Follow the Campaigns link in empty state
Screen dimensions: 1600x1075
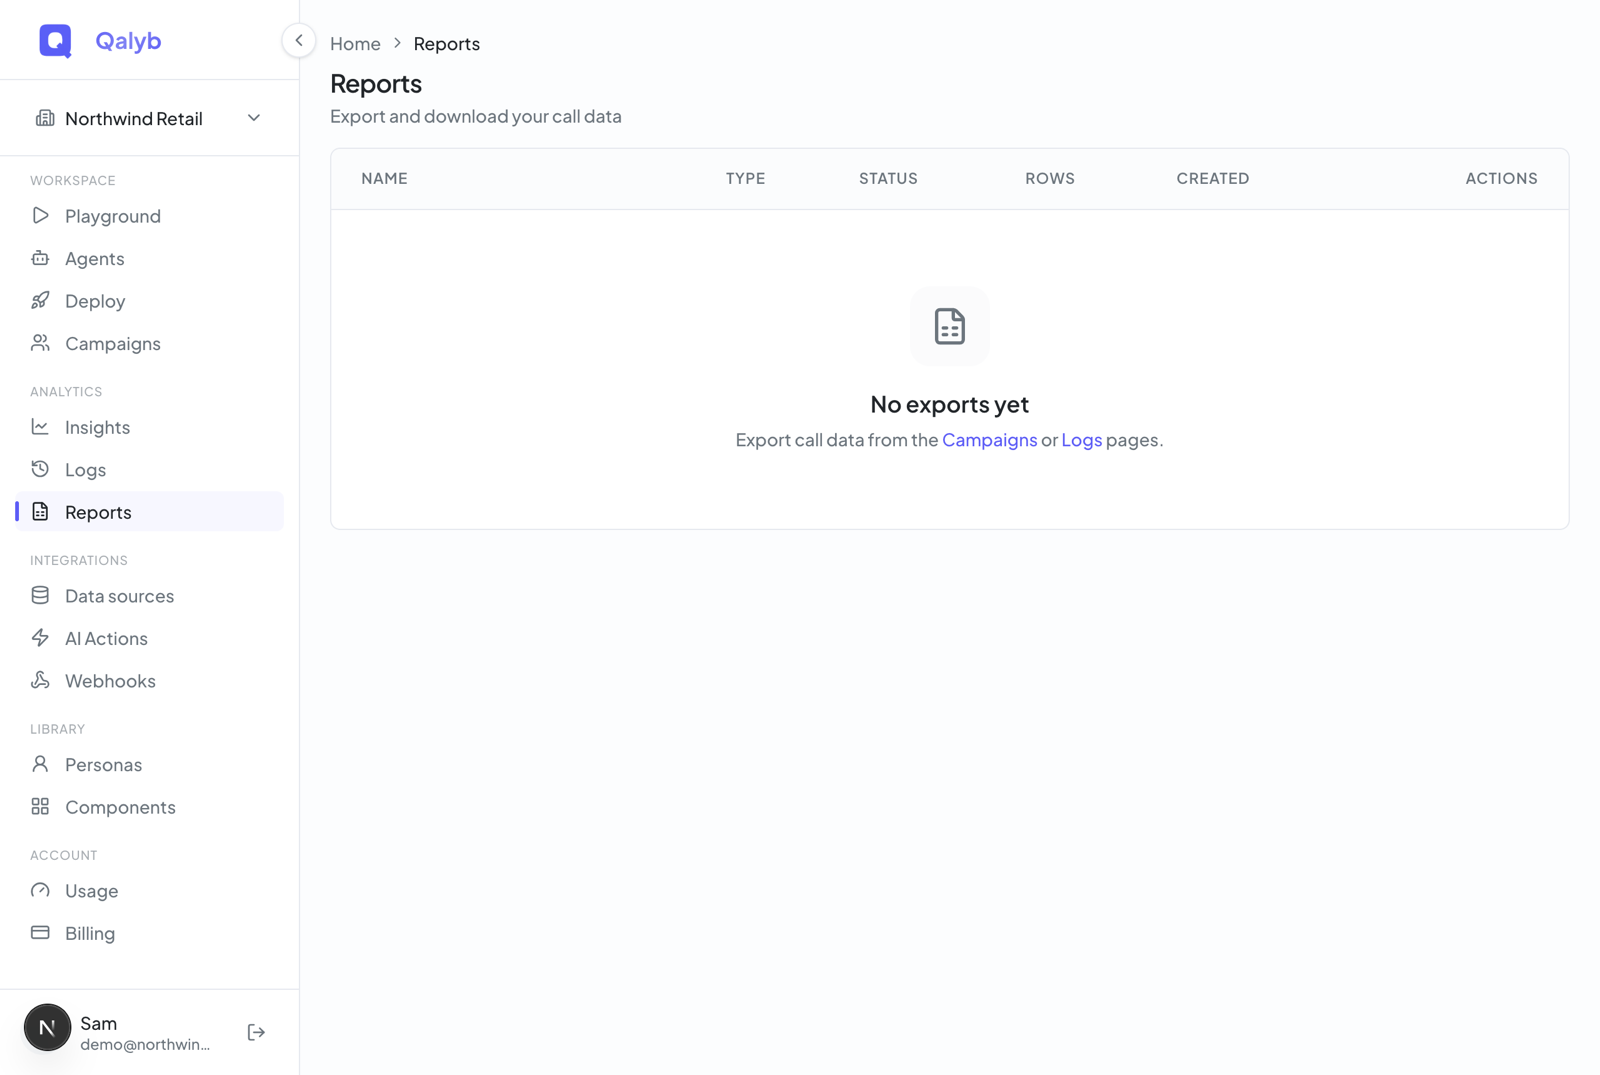click(x=989, y=440)
